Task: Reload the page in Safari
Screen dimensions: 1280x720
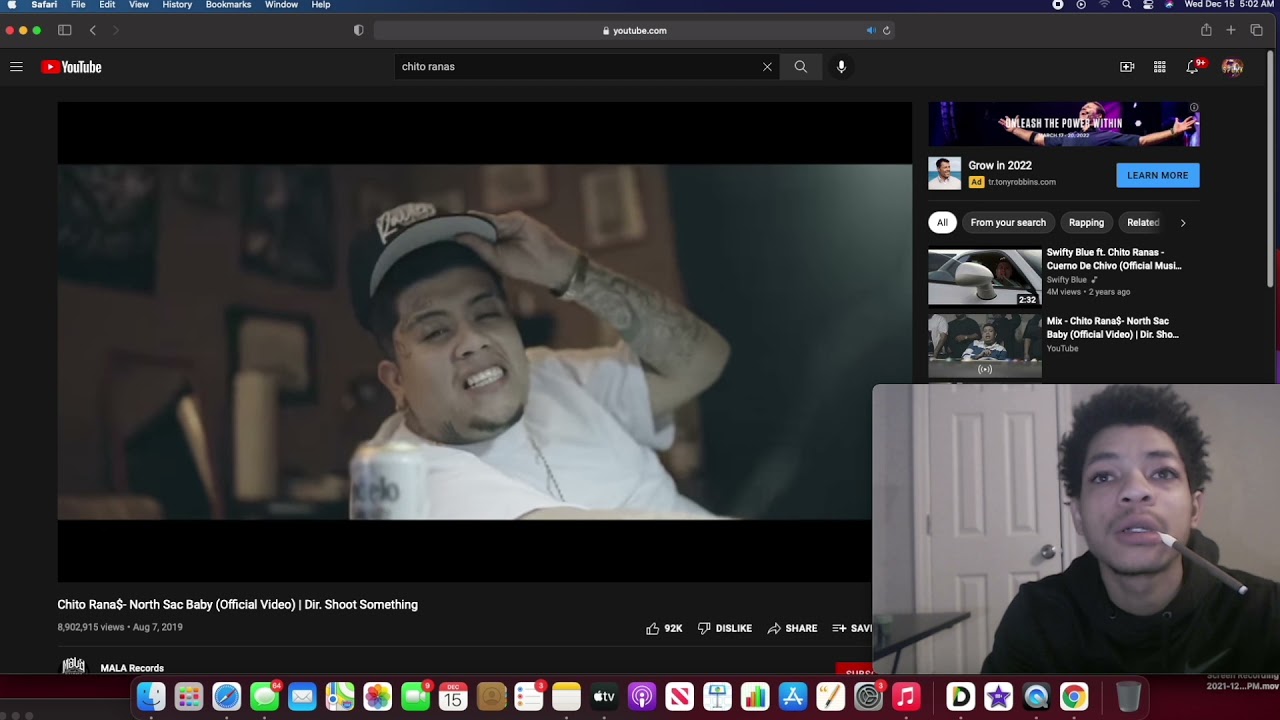Action: (x=886, y=30)
